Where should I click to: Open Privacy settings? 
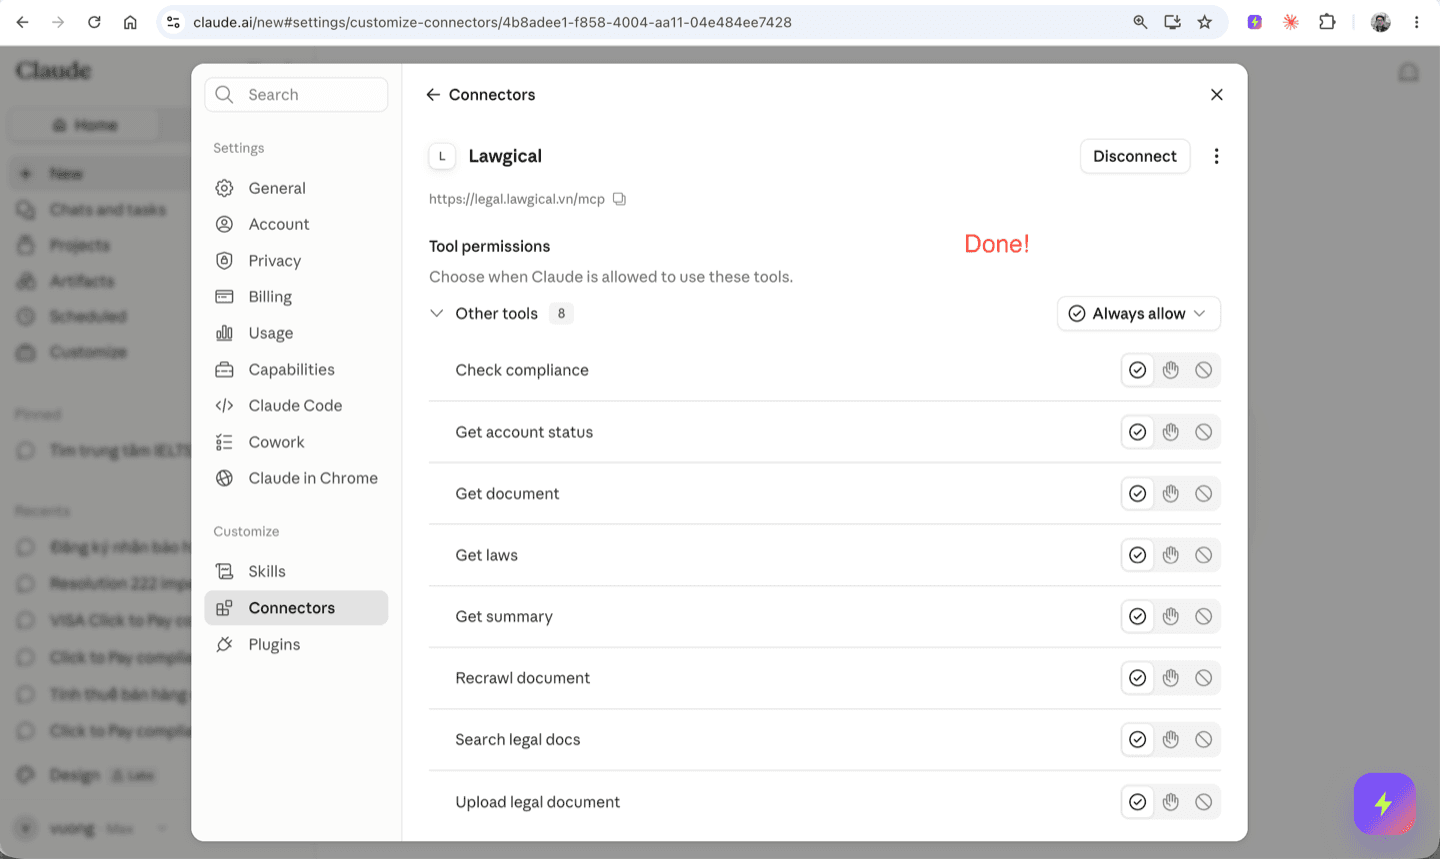pos(296,261)
